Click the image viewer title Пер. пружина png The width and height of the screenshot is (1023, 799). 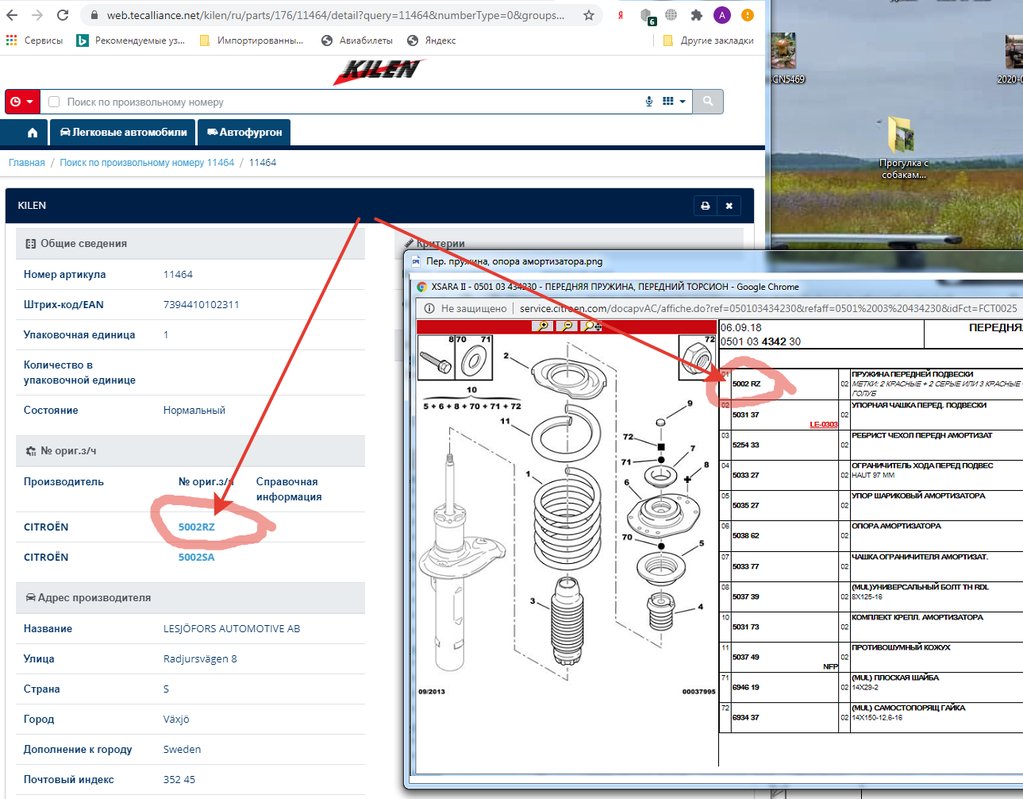(514, 262)
